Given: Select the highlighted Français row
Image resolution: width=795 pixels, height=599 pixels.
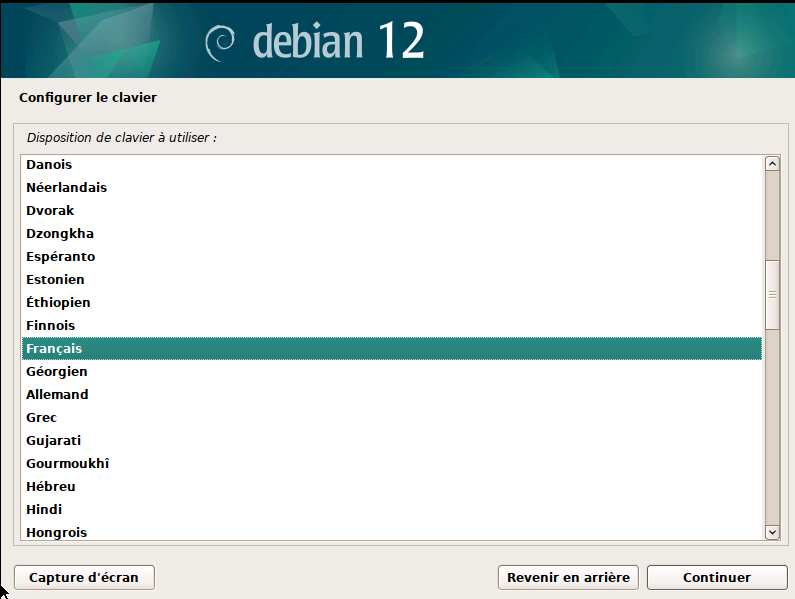Looking at the screenshot, I should pyautogui.click(x=391, y=348).
